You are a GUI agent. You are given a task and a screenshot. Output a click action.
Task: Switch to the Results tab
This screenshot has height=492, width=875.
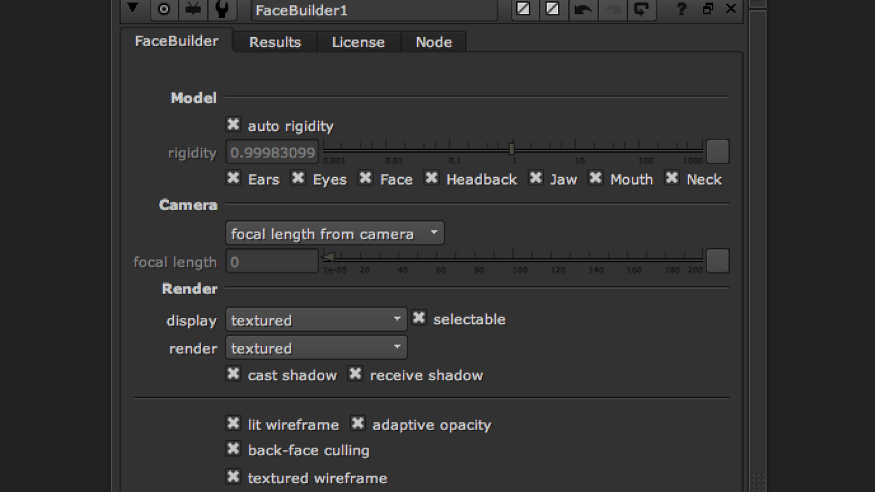[x=275, y=42]
